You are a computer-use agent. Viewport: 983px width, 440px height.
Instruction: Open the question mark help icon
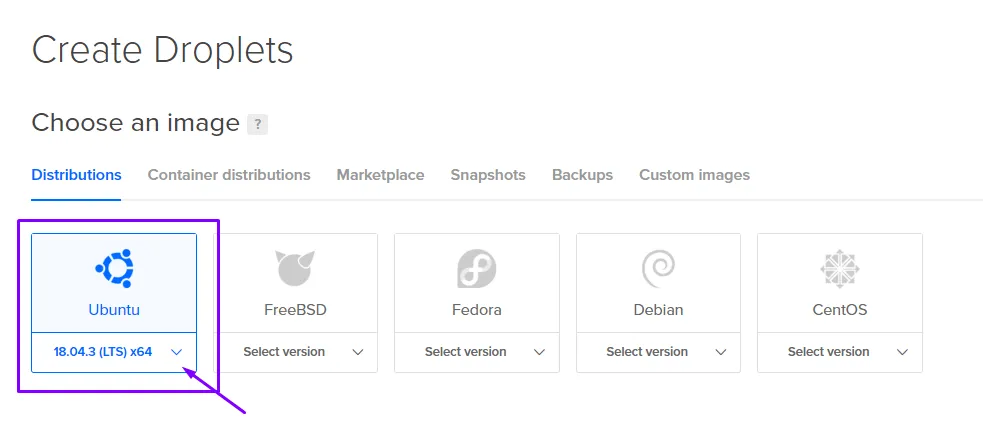[x=258, y=124]
